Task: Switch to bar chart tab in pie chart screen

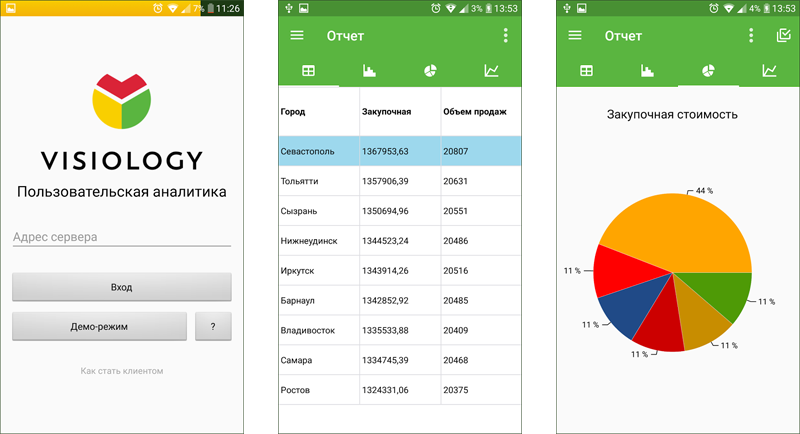Action: (x=647, y=71)
